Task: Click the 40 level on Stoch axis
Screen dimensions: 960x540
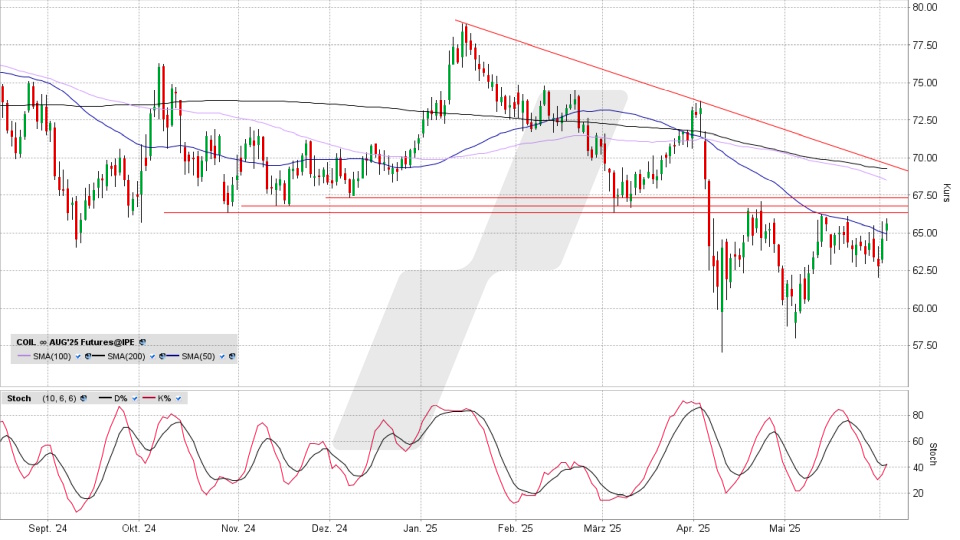Action: (918, 468)
